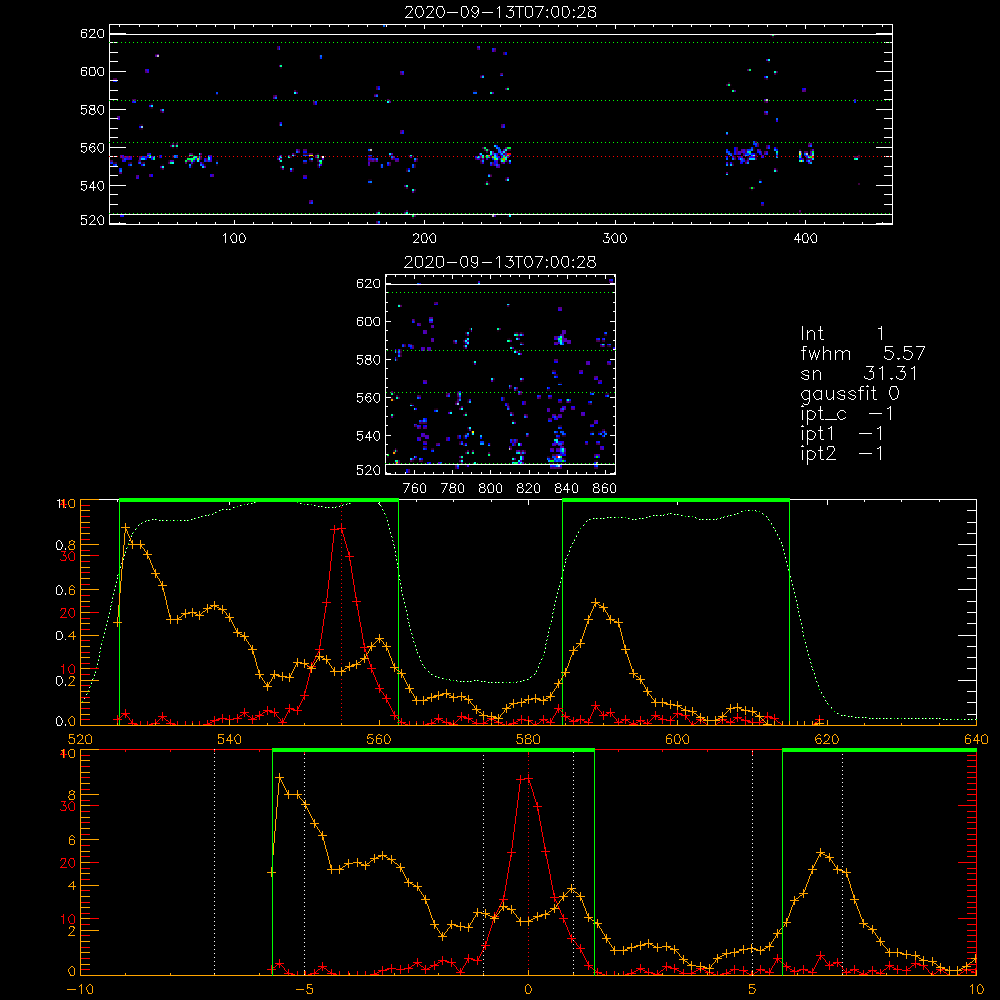
Task: Click orange y-axis label 6 on bottom plot
Action: point(72,841)
